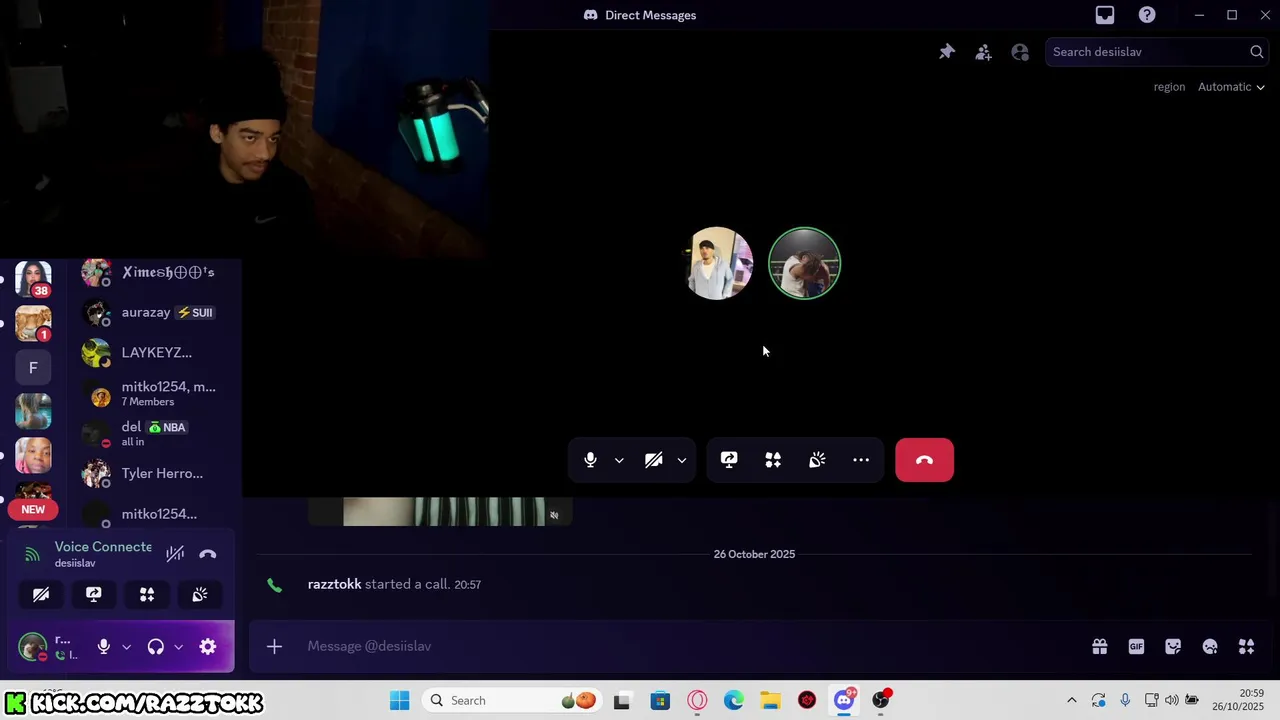Start activity from the voice panel
The width and height of the screenshot is (1280, 720).
click(x=147, y=595)
